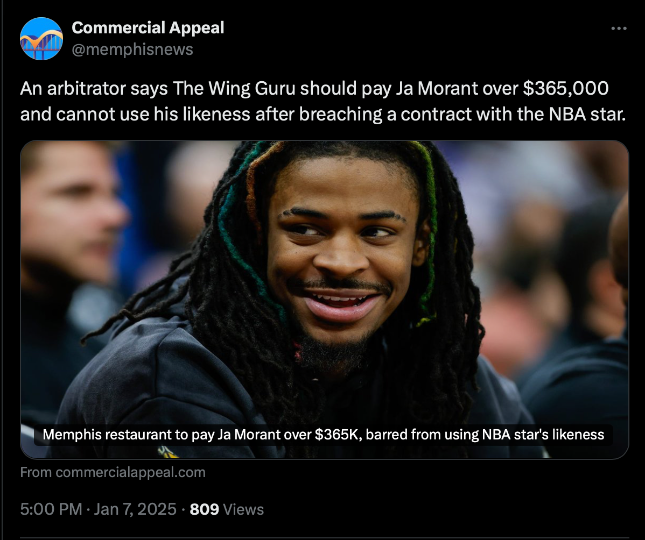
Task: Select the Jan 7, 2025 date
Action: (135, 509)
